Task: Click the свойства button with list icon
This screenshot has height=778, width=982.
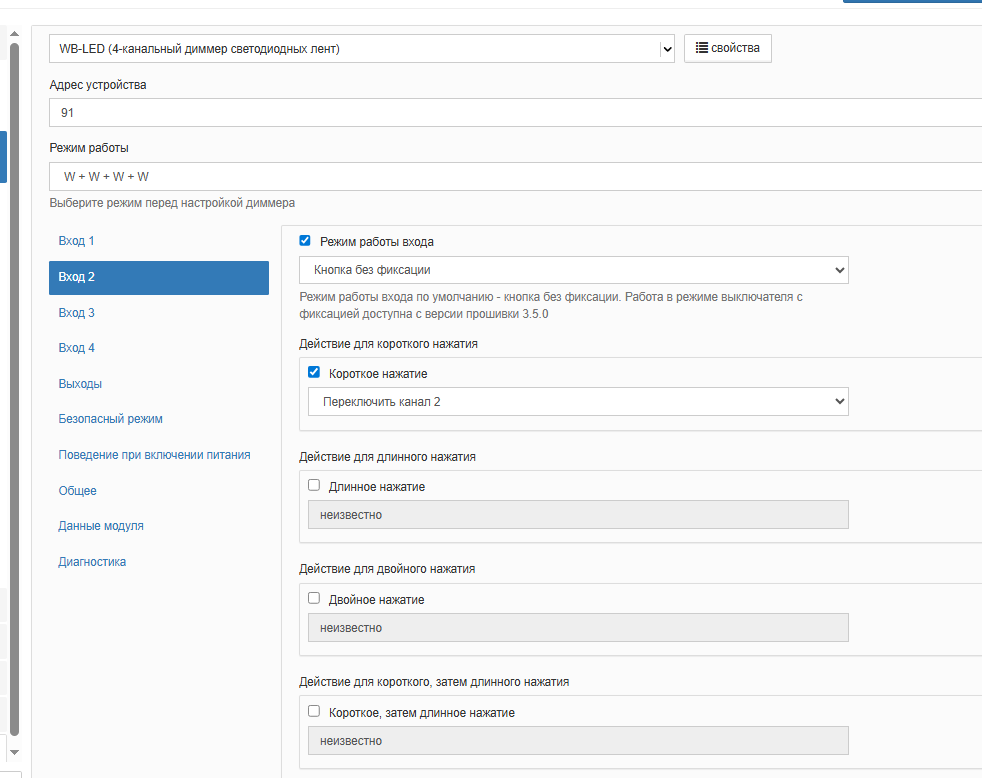Action: pos(727,48)
